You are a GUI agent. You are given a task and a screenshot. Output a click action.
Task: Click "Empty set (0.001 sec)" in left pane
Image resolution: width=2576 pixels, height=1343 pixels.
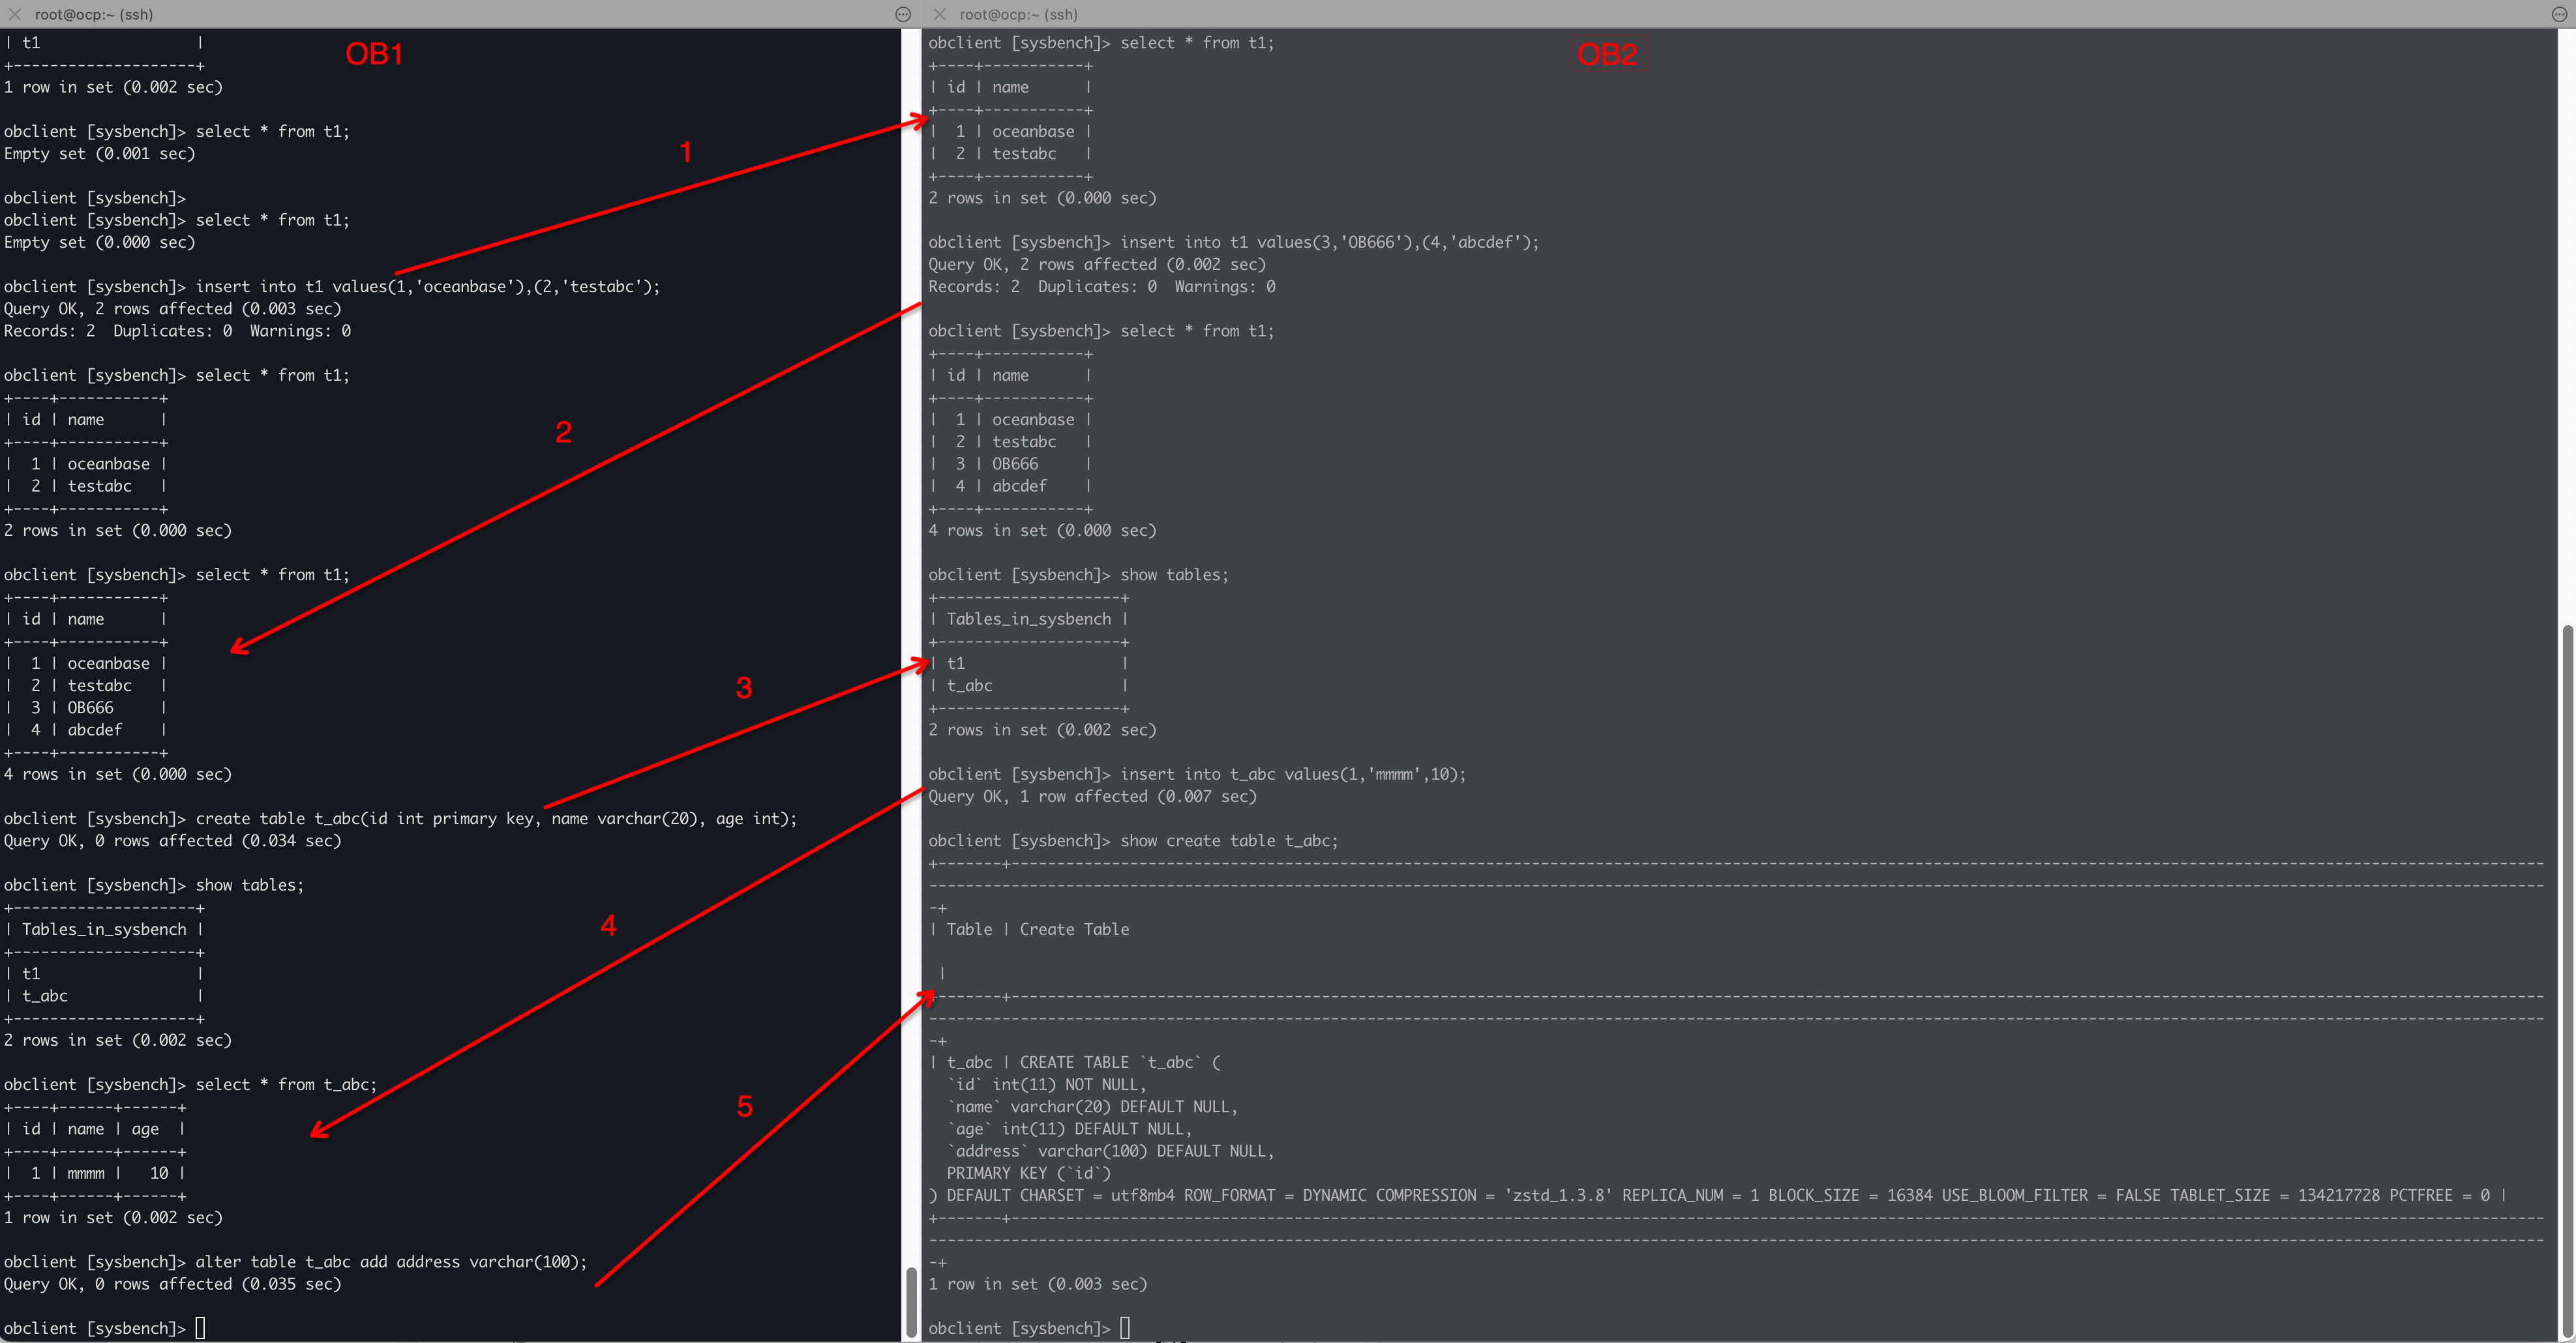tap(99, 154)
